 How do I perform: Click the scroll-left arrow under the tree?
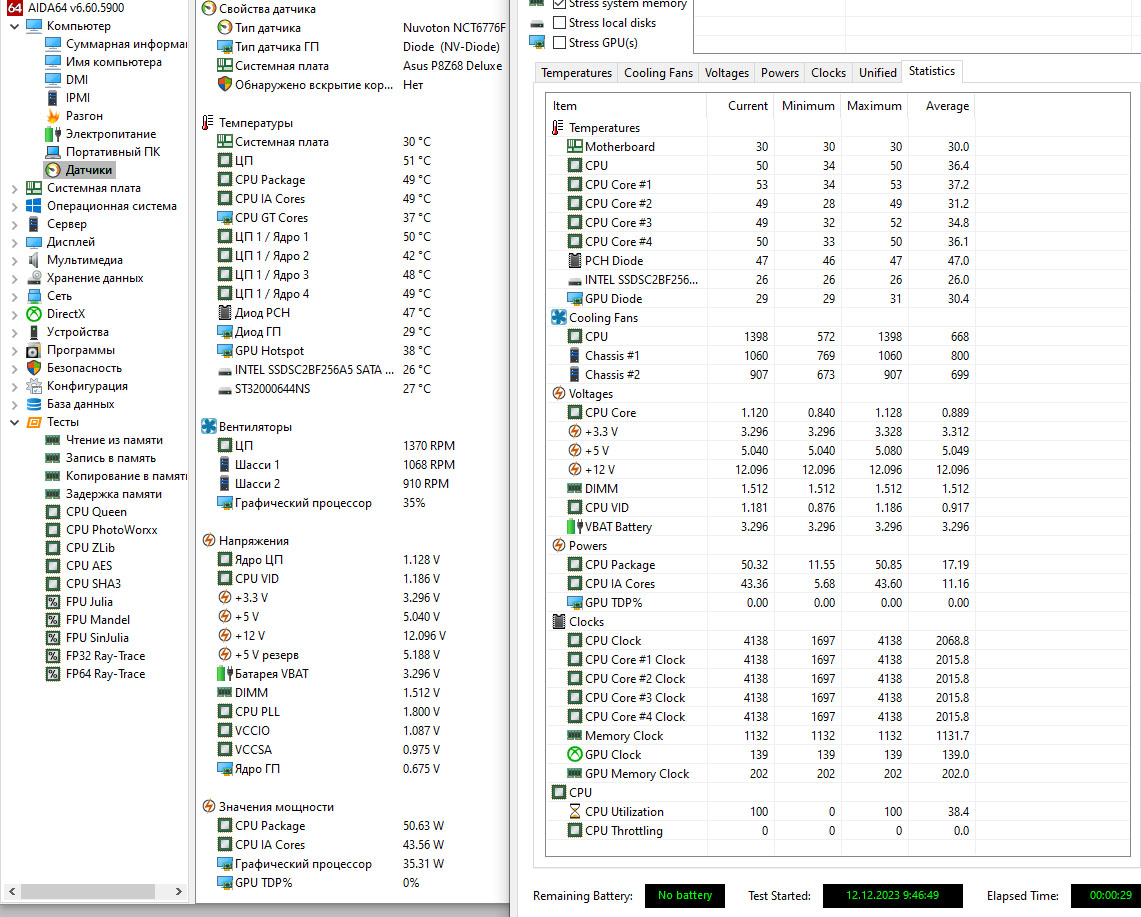point(10,891)
